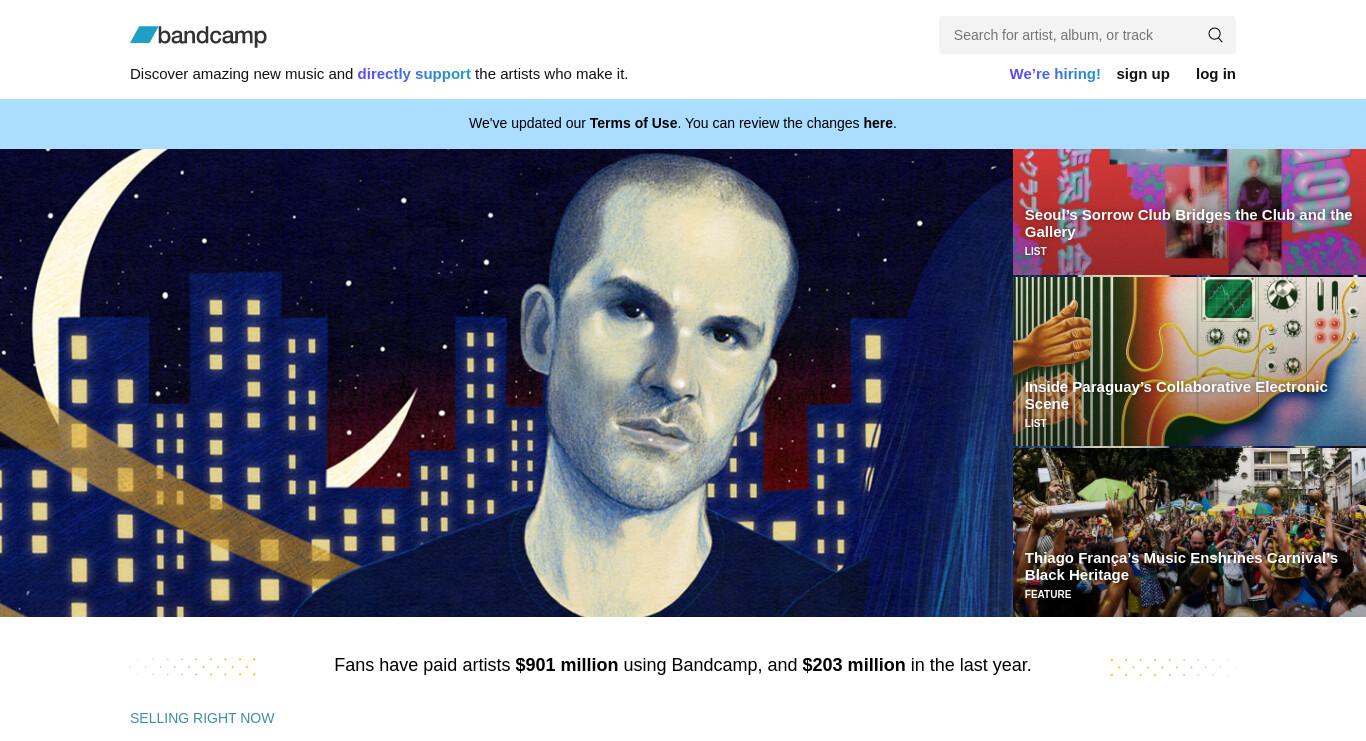This screenshot has height=741, width=1366.
Task: Click the Bandcamp logo
Action: (198, 36)
